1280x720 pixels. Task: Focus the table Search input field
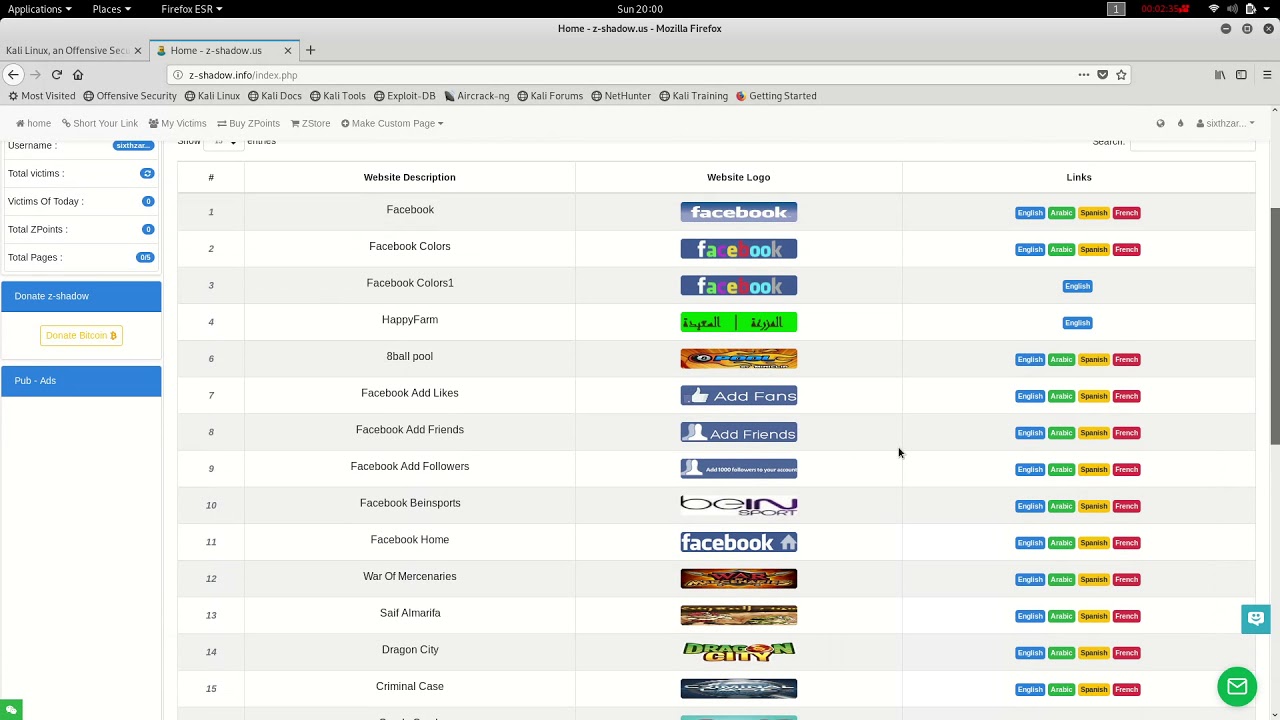(x=1192, y=142)
